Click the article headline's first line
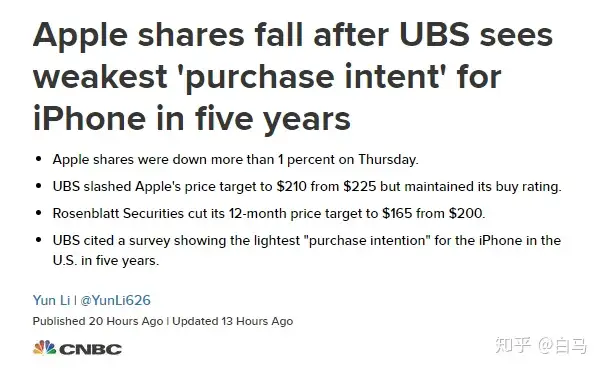 point(293,35)
